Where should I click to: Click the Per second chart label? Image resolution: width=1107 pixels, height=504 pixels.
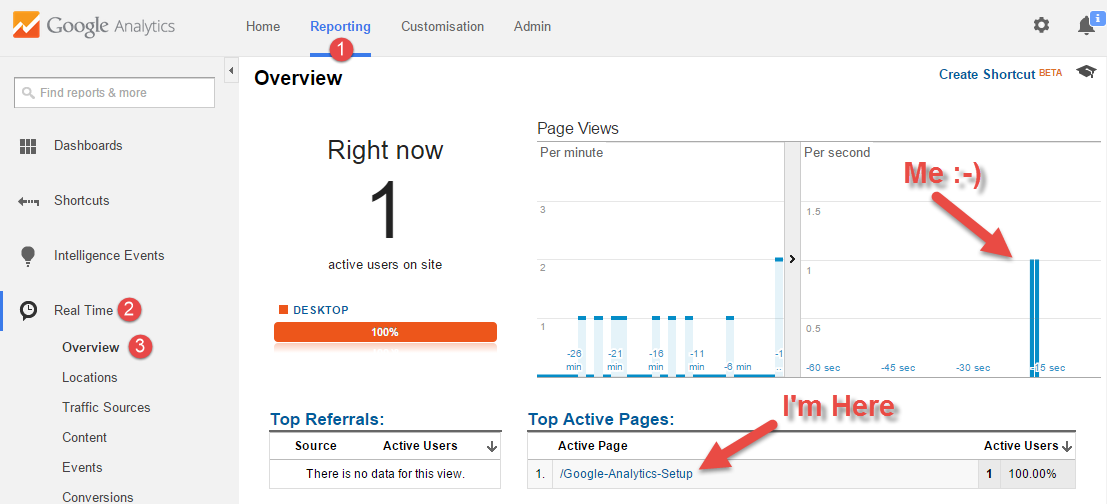837,152
